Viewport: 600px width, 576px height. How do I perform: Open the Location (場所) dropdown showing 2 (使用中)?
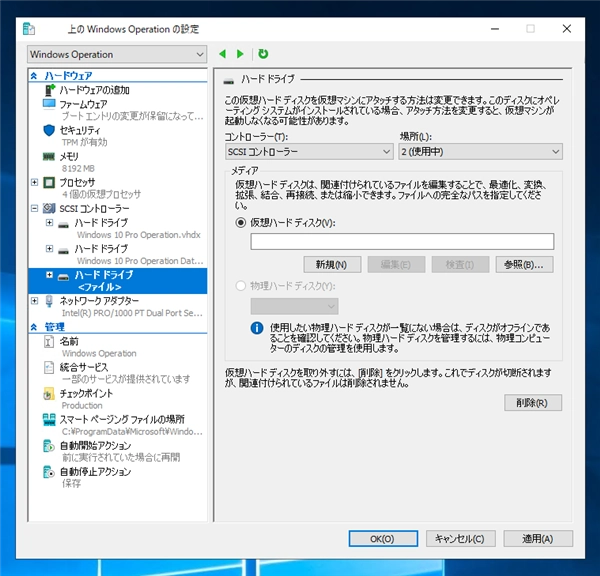click(480, 152)
